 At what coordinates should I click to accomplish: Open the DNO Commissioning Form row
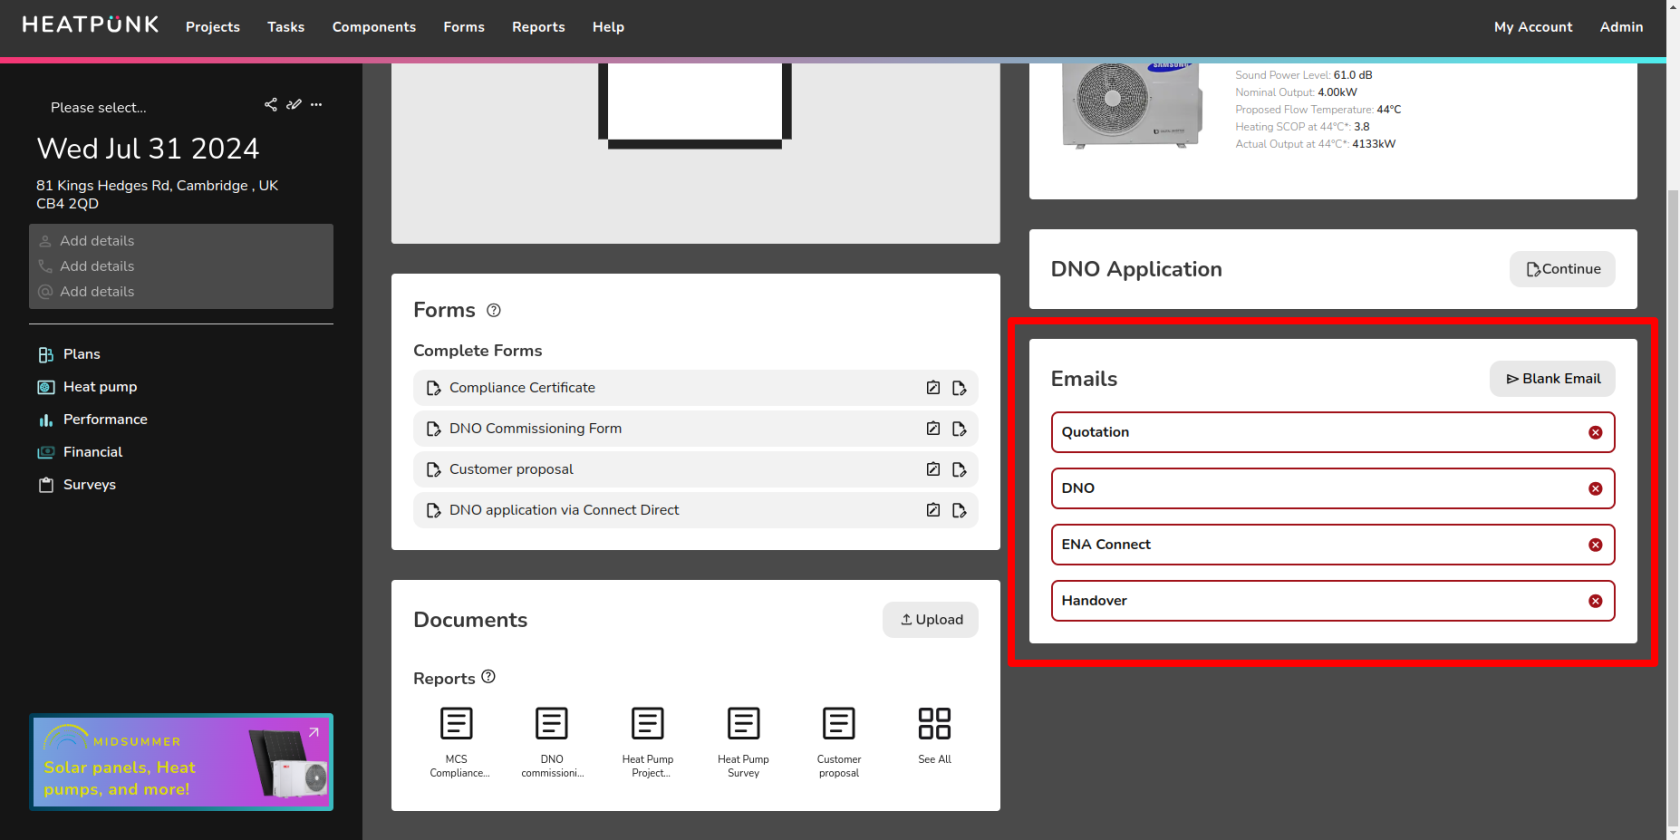point(695,429)
